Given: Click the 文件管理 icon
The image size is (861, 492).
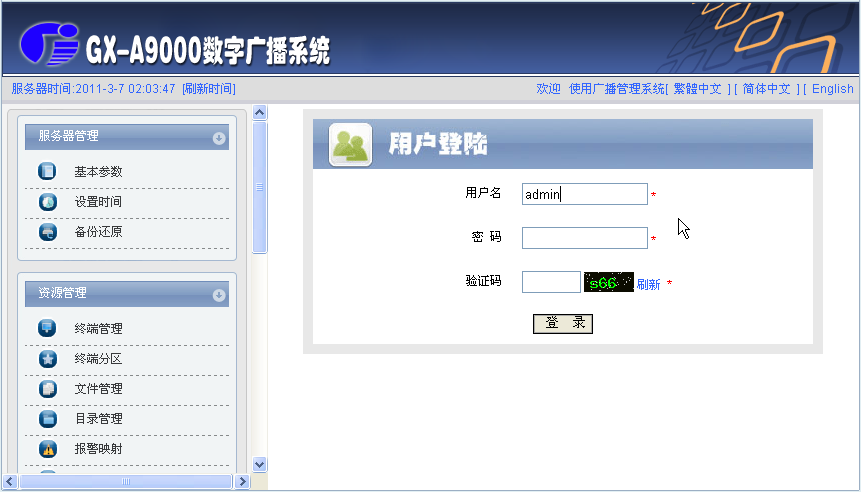Looking at the screenshot, I should (48, 388).
